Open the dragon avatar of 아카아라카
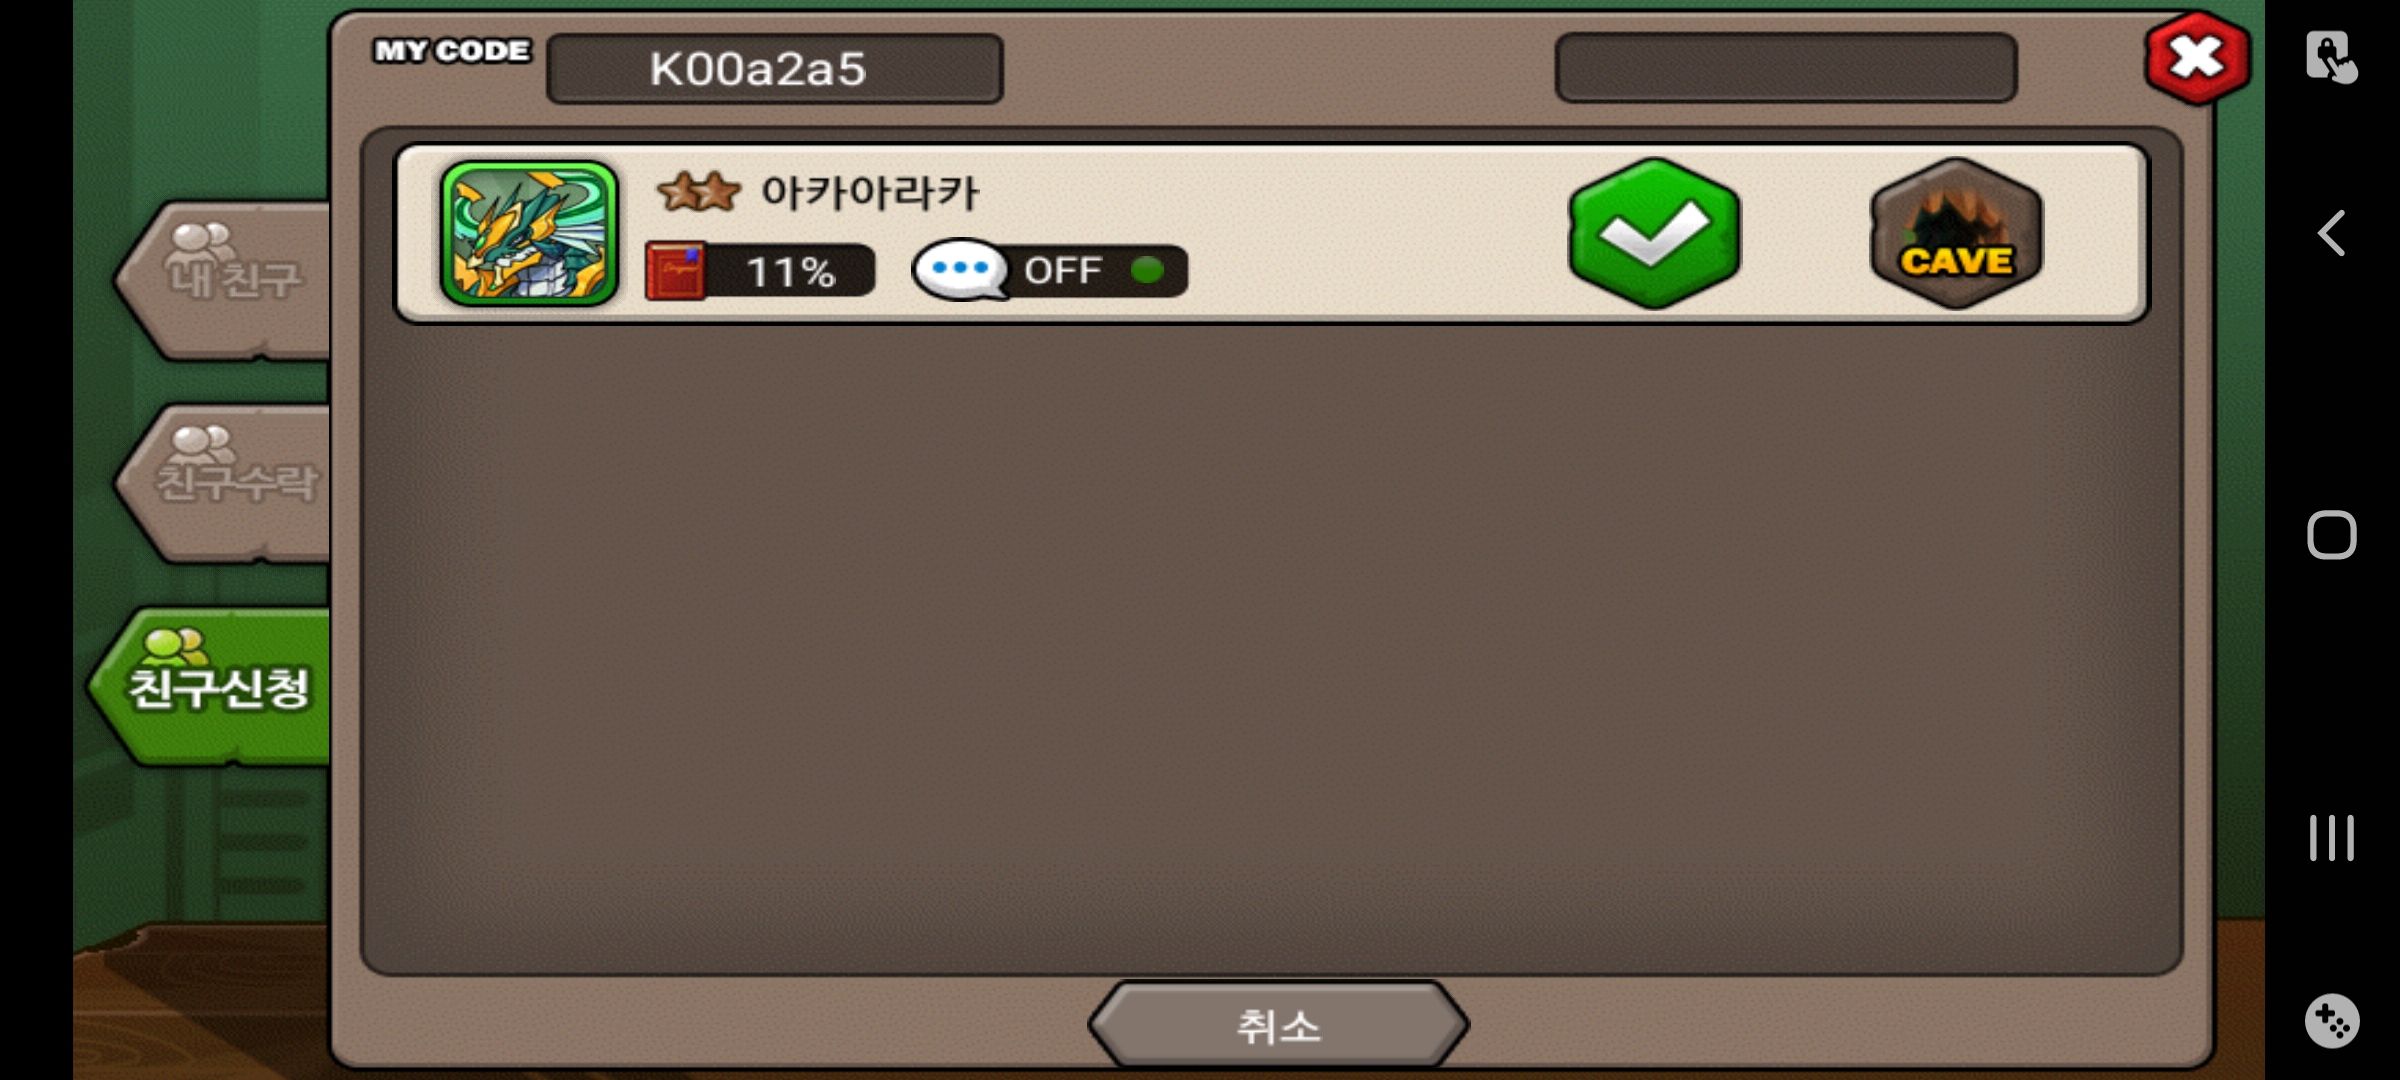Image resolution: width=2400 pixels, height=1080 pixels. [529, 233]
